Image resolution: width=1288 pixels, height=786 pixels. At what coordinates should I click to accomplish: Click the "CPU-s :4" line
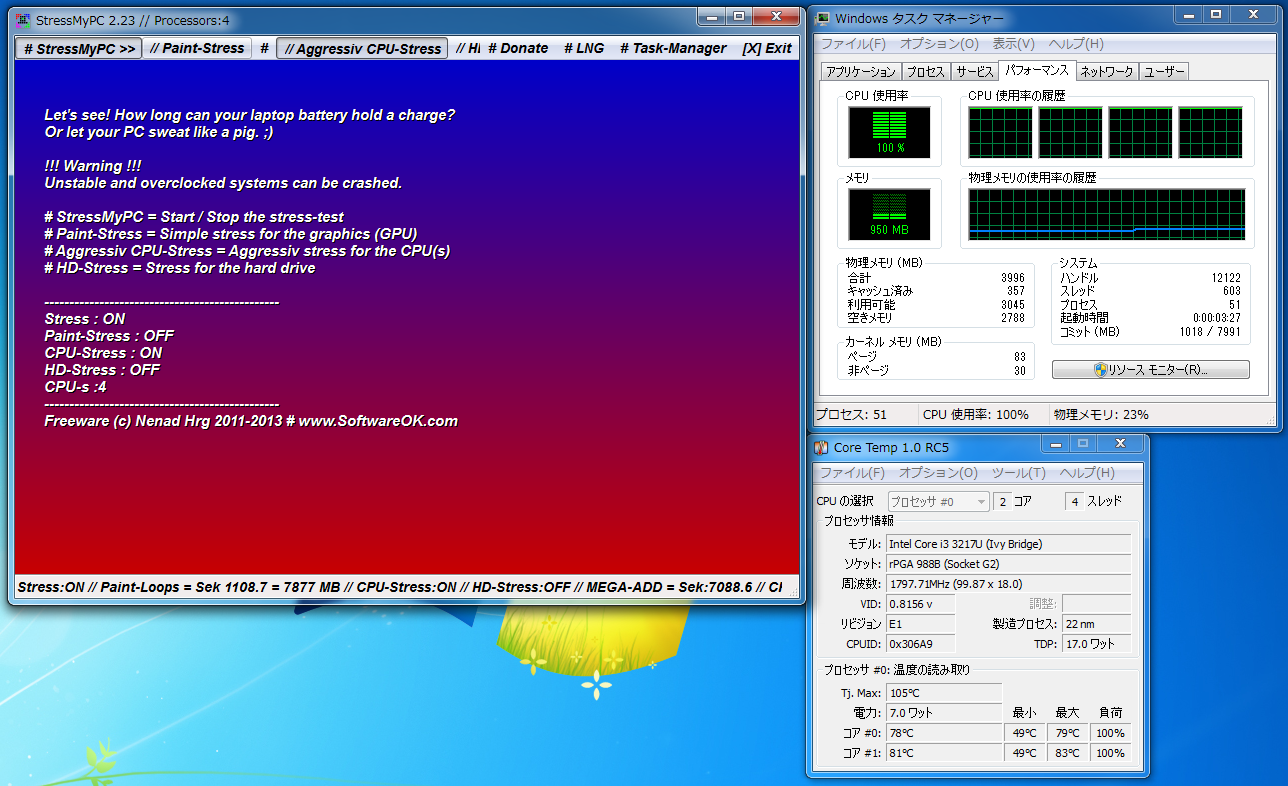point(75,387)
